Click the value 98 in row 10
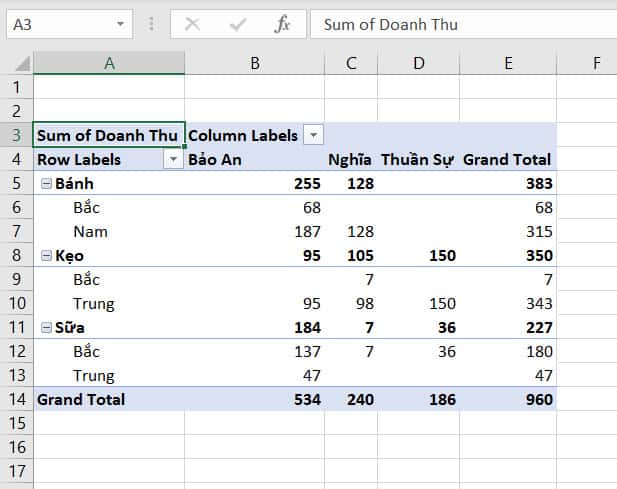This screenshot has height=489, width=617. pyautogui.click(x=364, y=303)
